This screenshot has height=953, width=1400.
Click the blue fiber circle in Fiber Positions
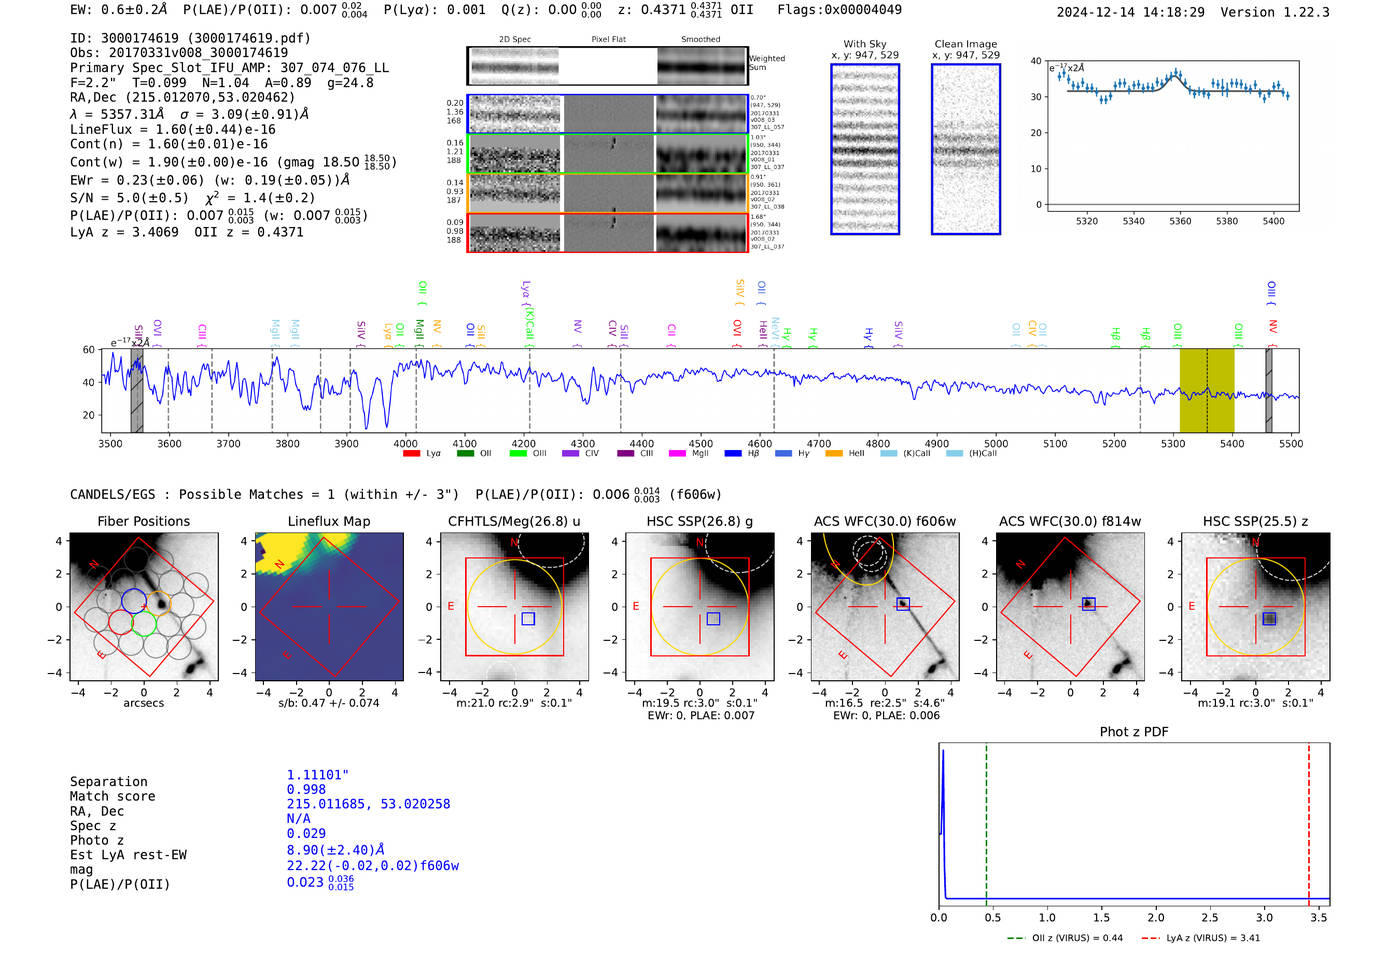(134, 600)
